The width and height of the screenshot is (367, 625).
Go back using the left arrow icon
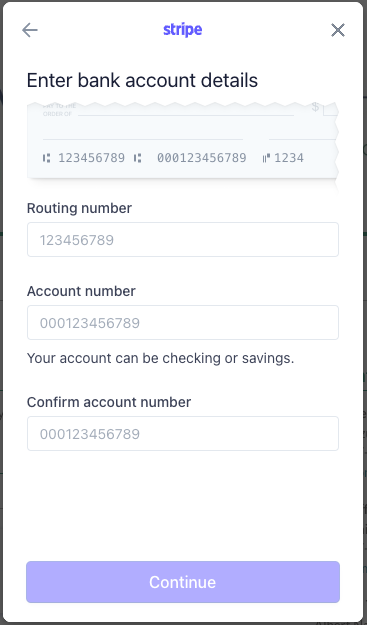tap(30, 30)
